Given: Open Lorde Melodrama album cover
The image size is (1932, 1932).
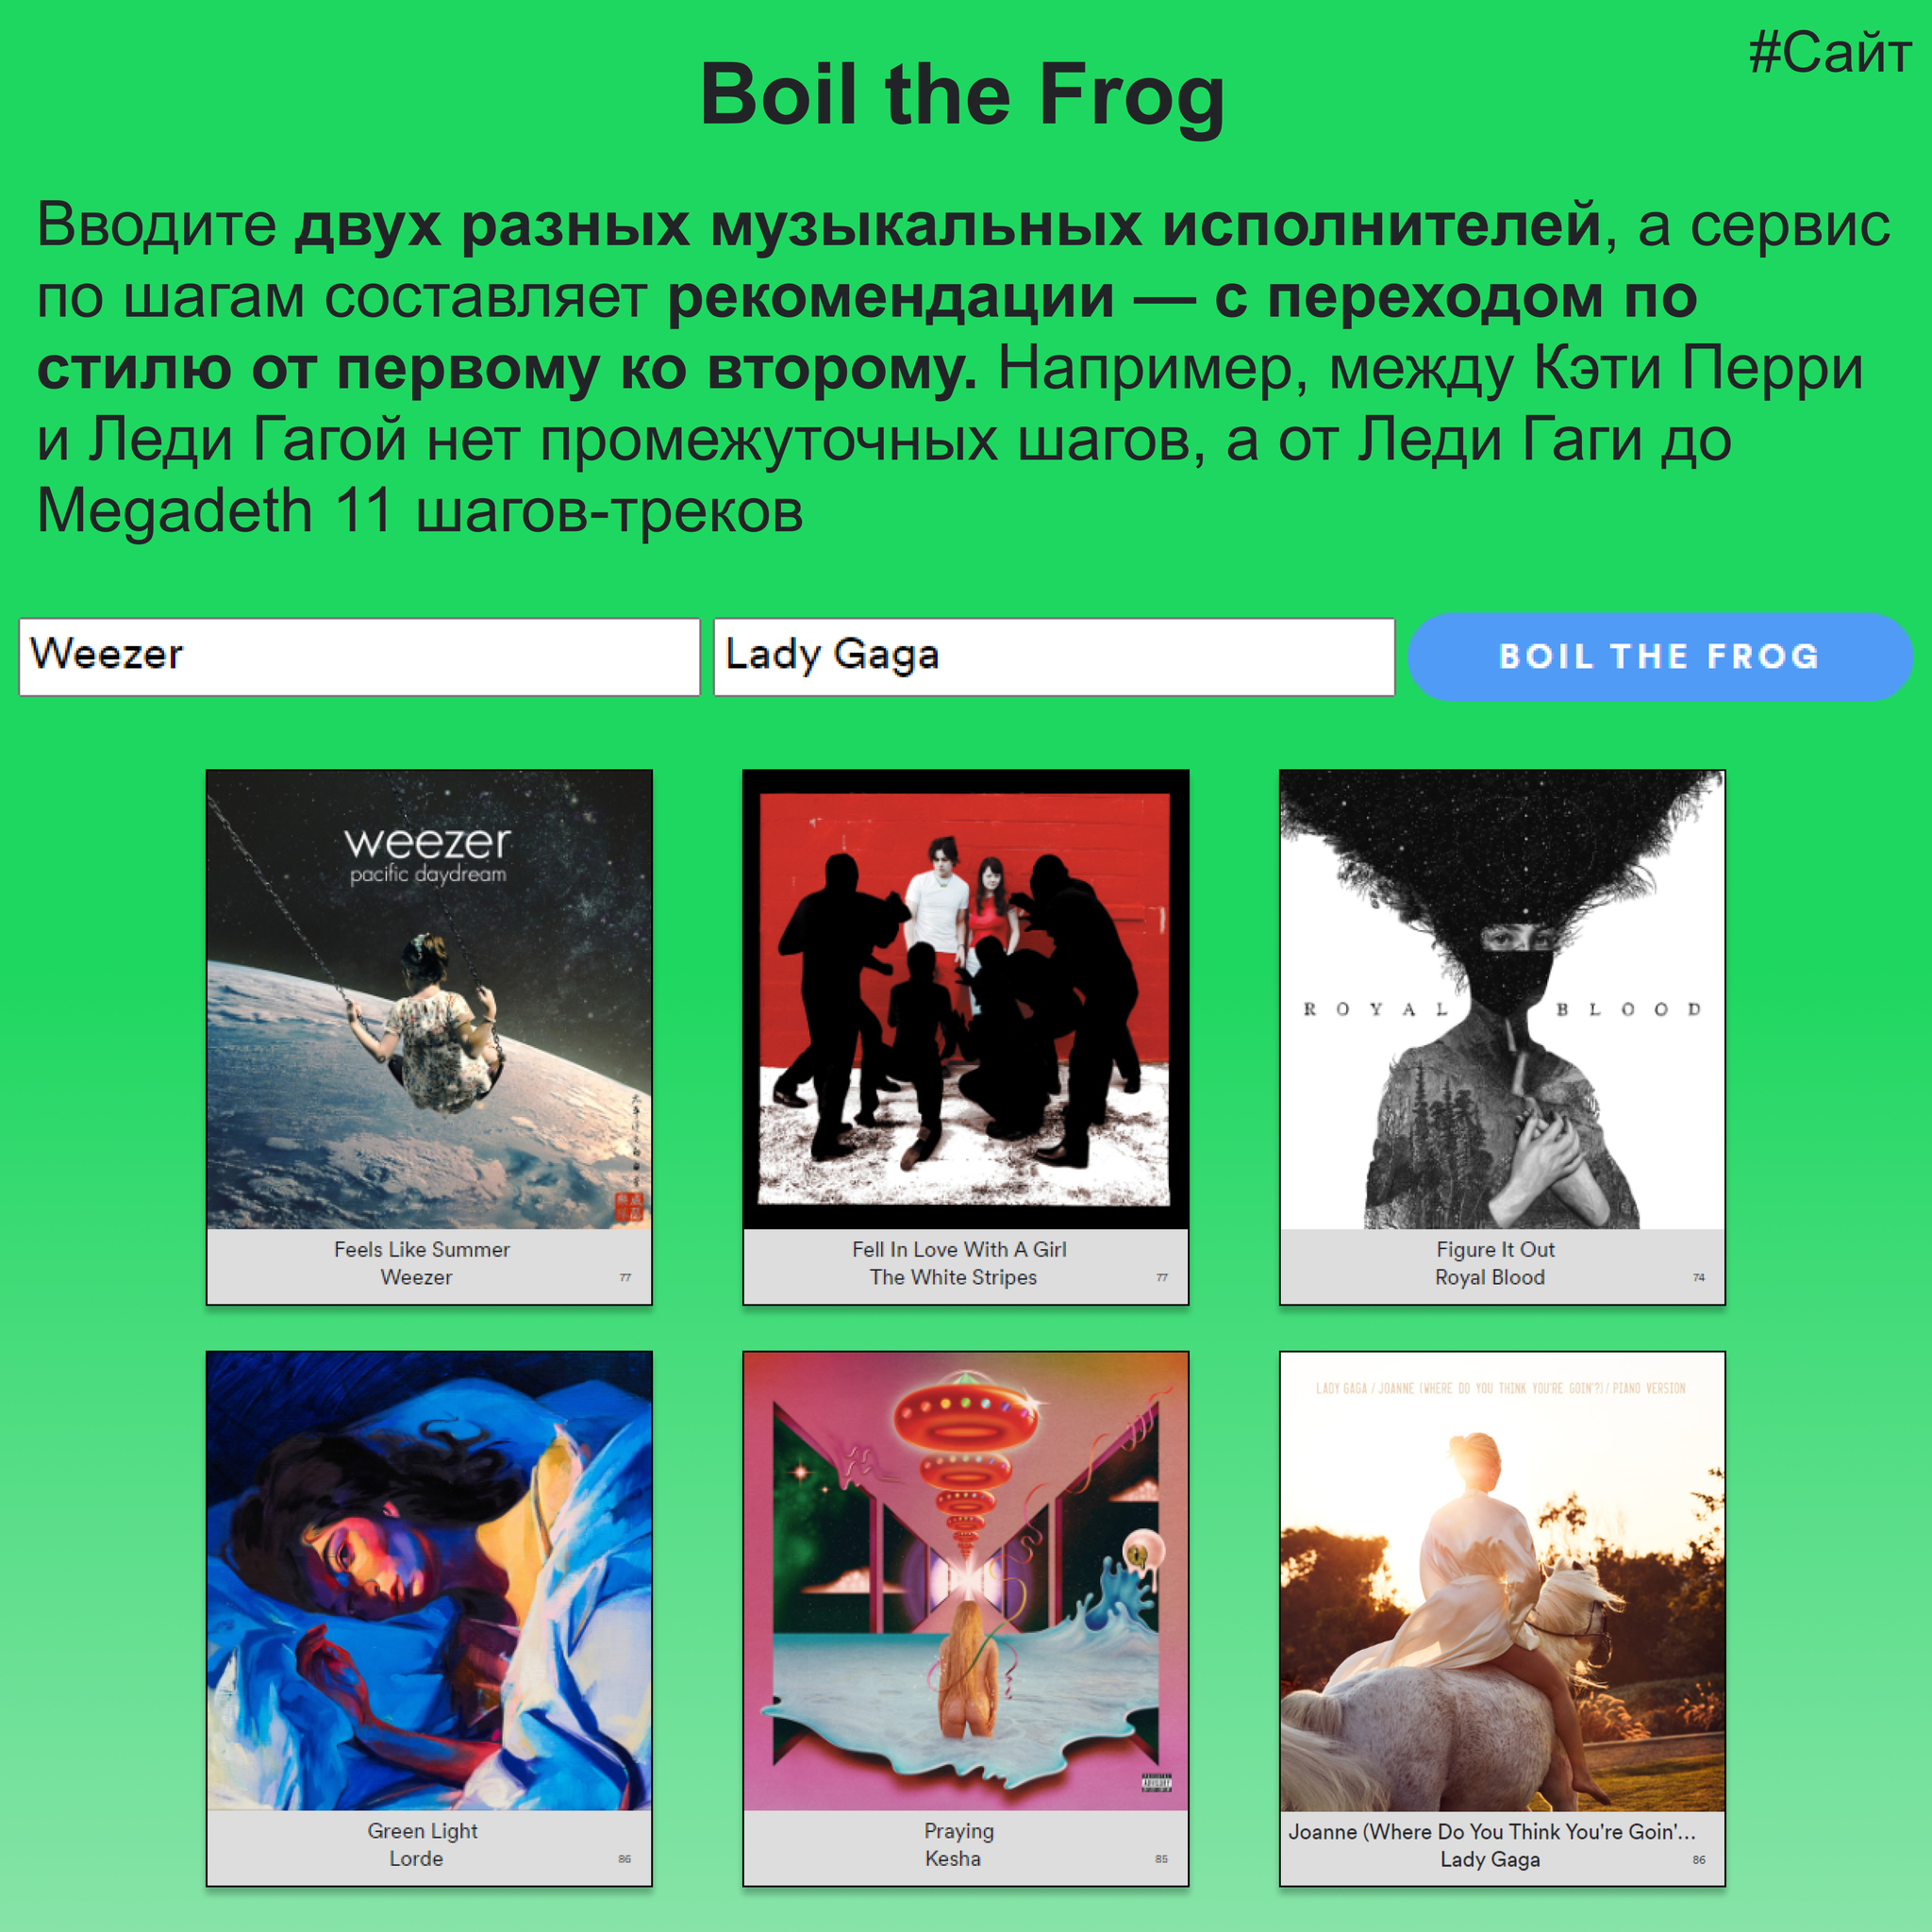Looking at the screenshot, I should tap(429, 1581).
